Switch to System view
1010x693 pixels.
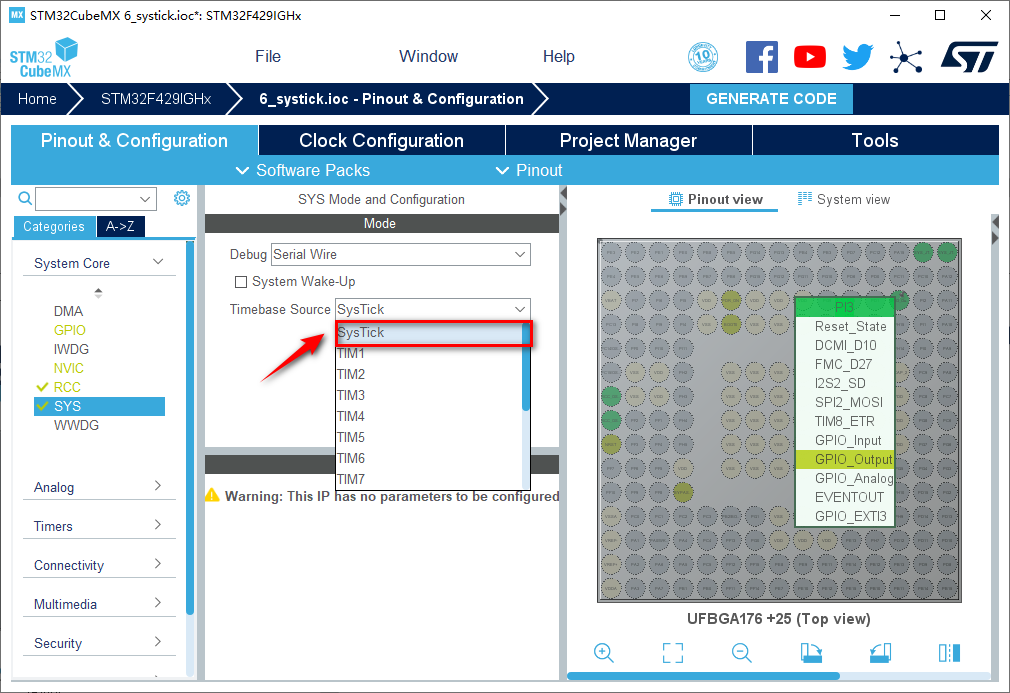tap(843, 199)
